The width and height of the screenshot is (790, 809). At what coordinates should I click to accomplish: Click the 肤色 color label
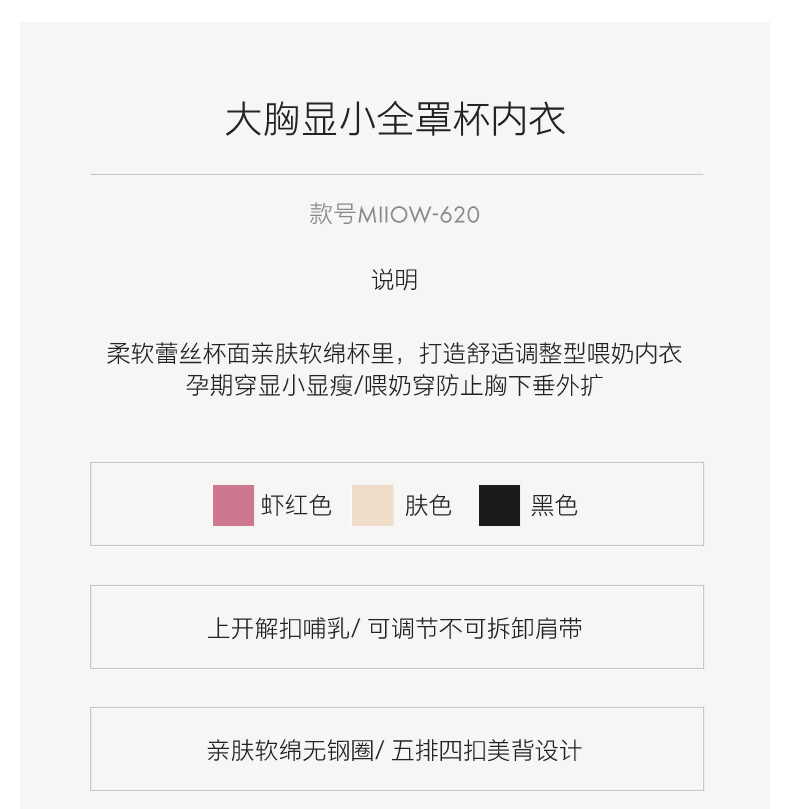click(428, 505)
